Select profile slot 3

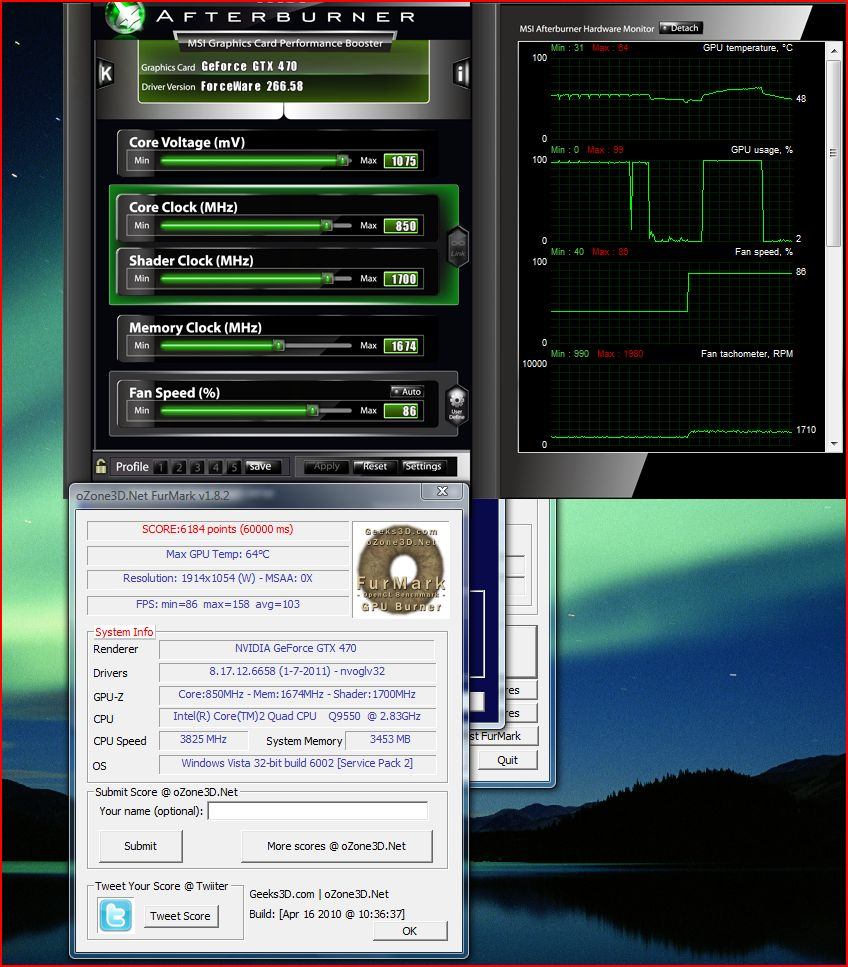(197, 467)
